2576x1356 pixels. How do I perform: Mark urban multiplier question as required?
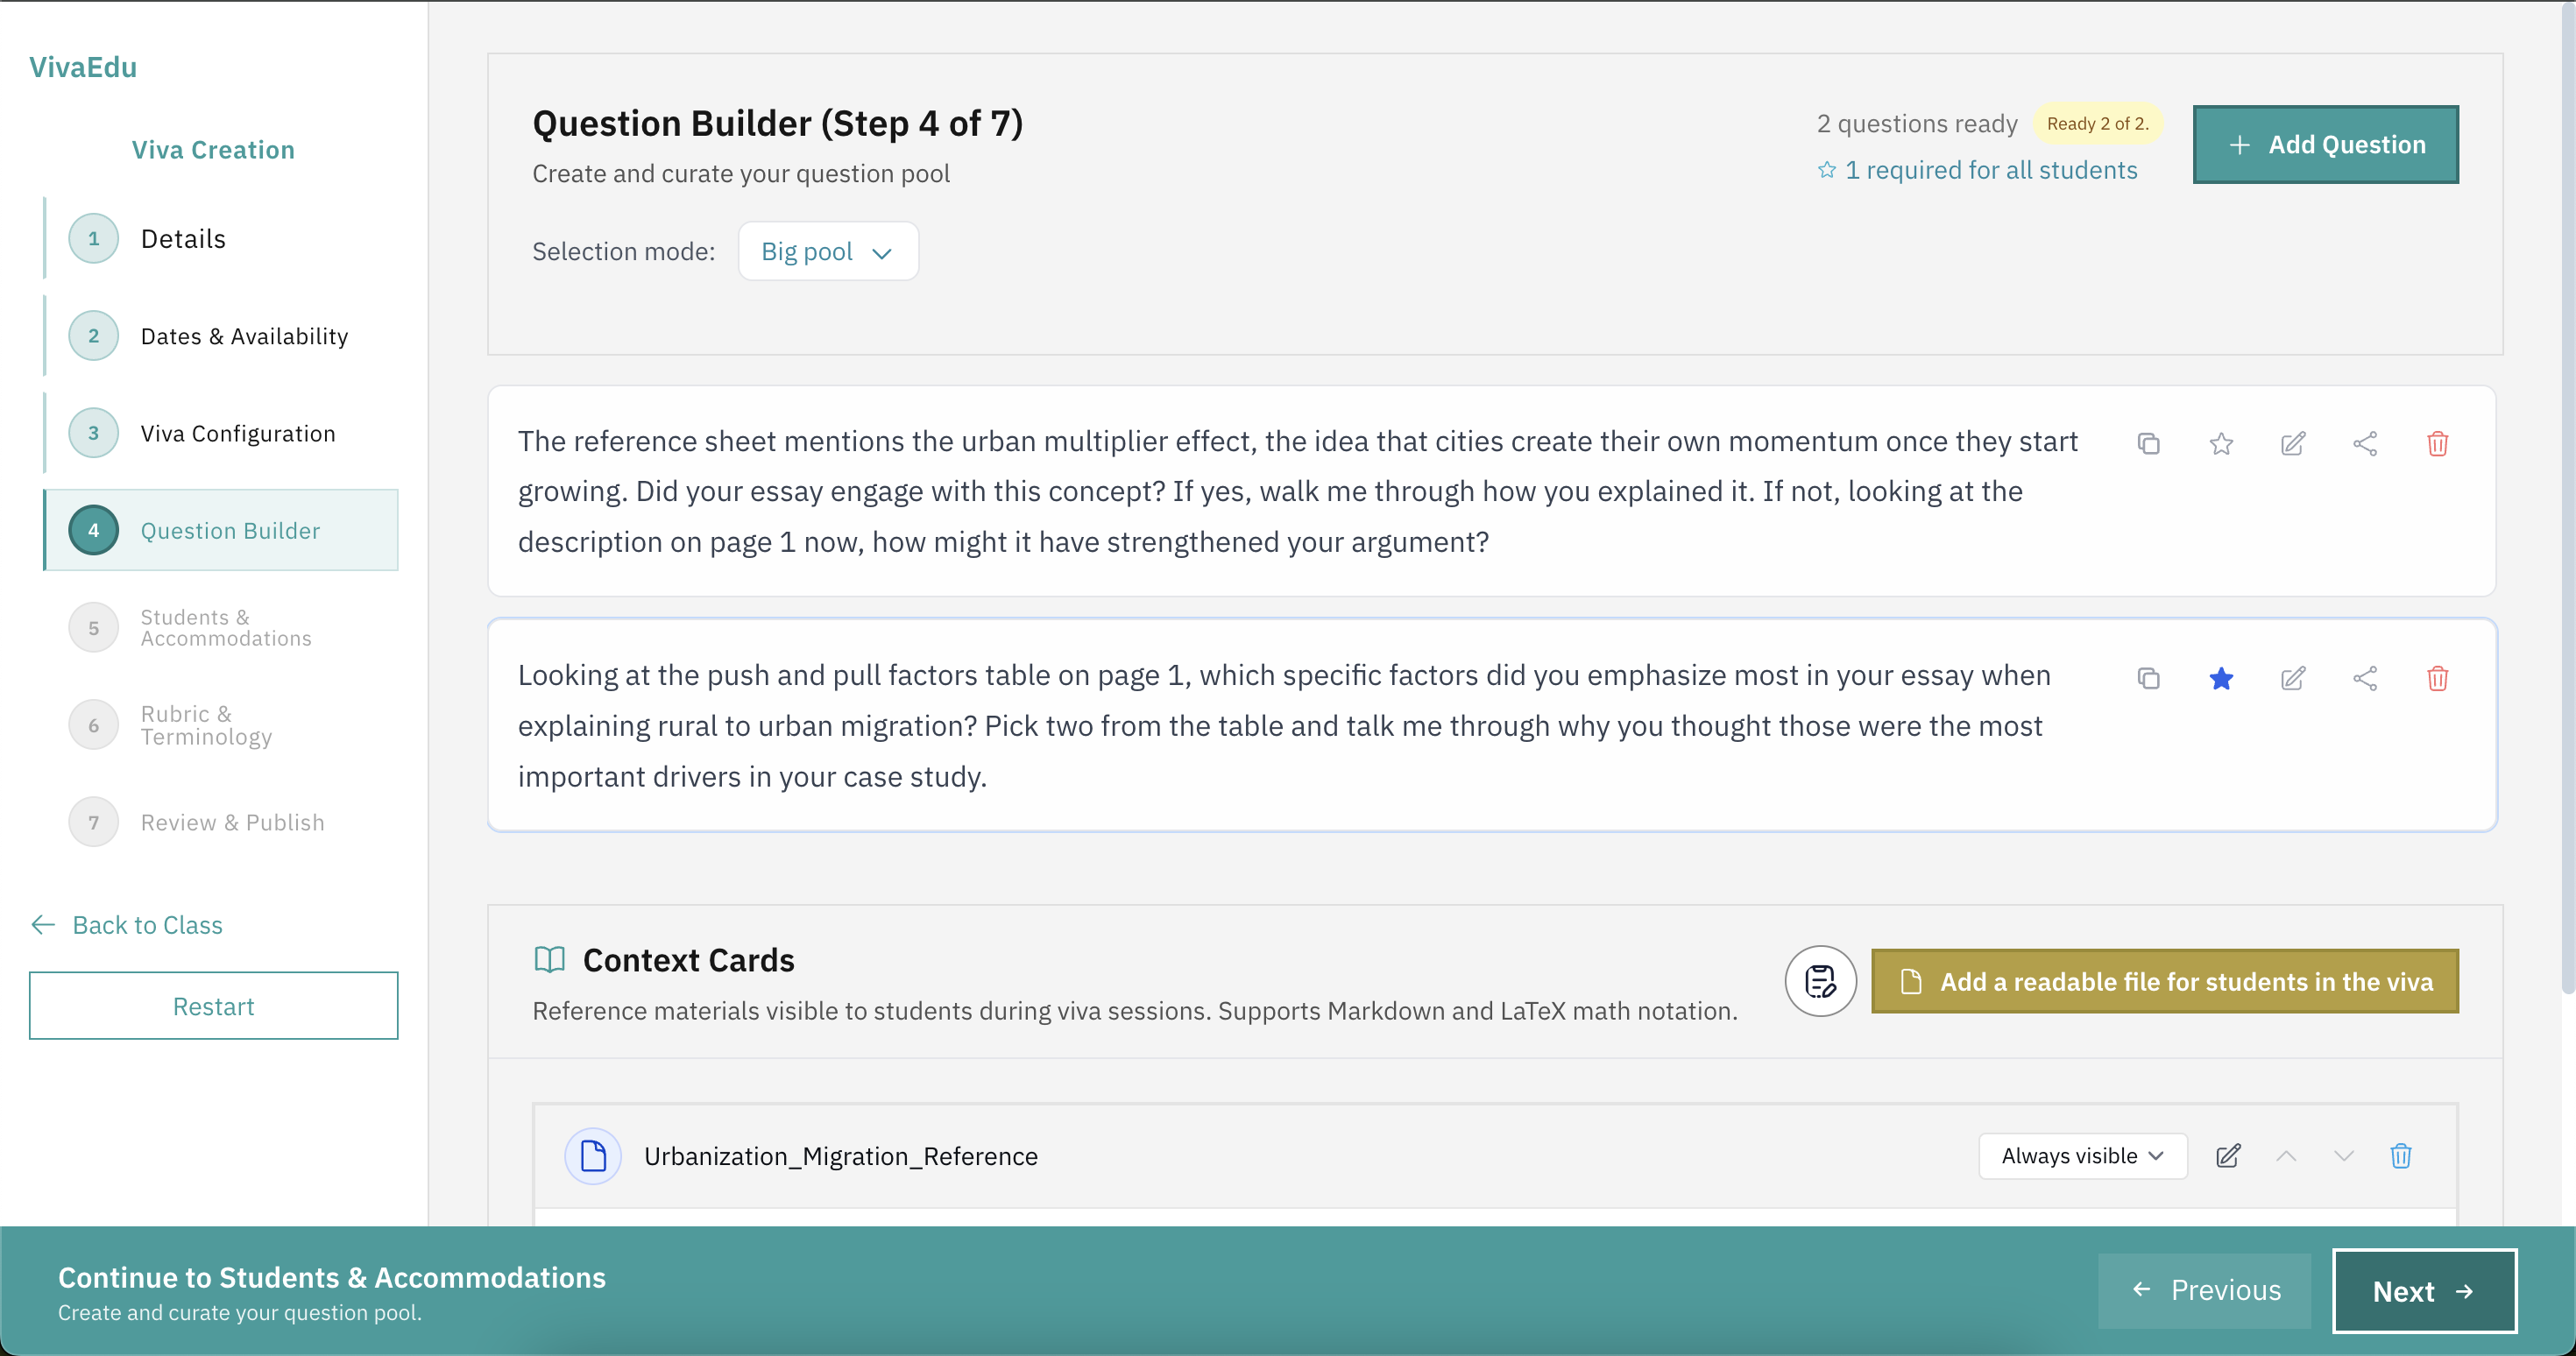tap(2221, 443)
